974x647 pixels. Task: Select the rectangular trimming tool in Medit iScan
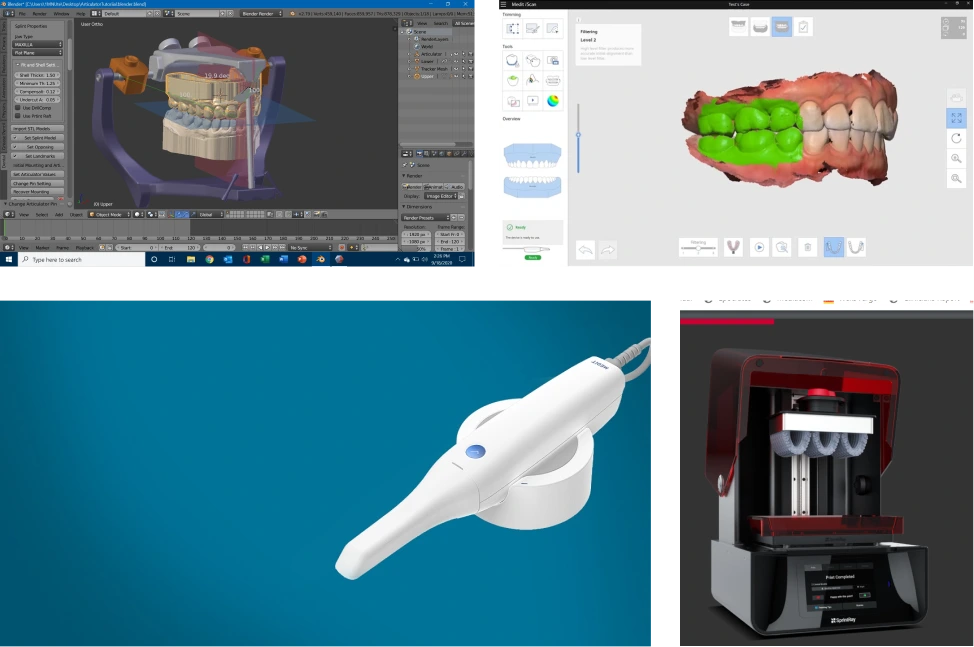pyautogui.click(x=512, y=28)
